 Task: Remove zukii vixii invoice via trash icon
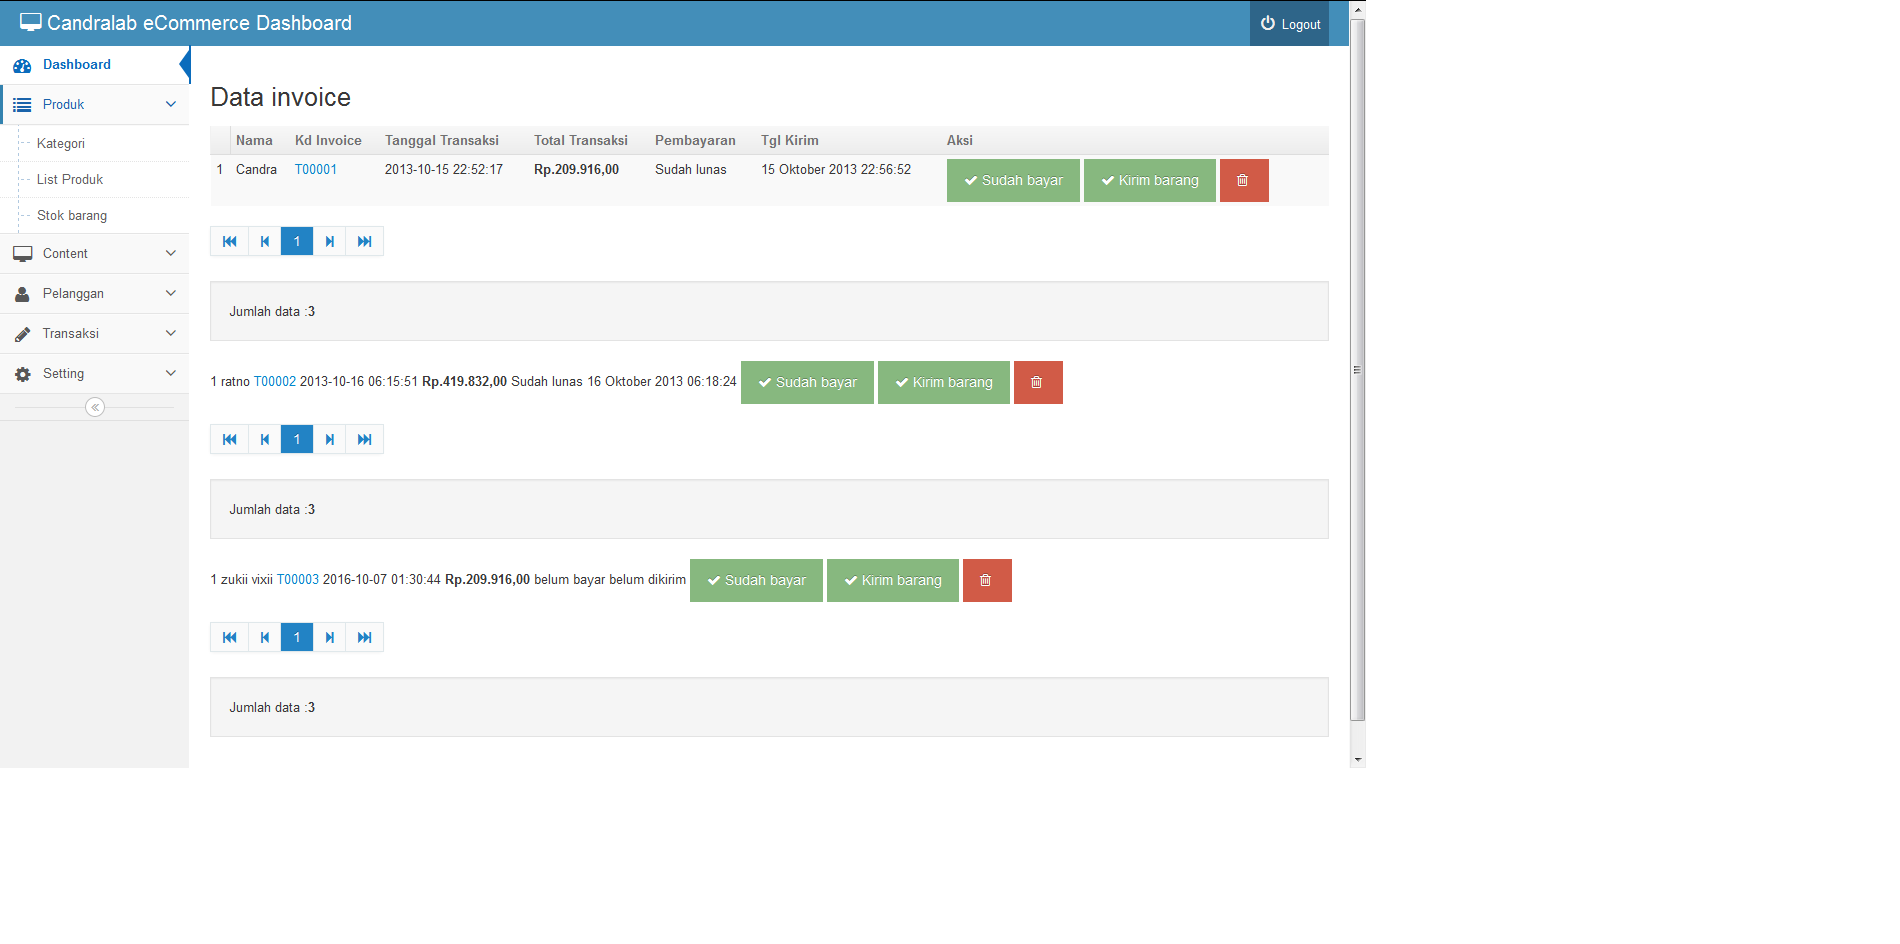986,581
